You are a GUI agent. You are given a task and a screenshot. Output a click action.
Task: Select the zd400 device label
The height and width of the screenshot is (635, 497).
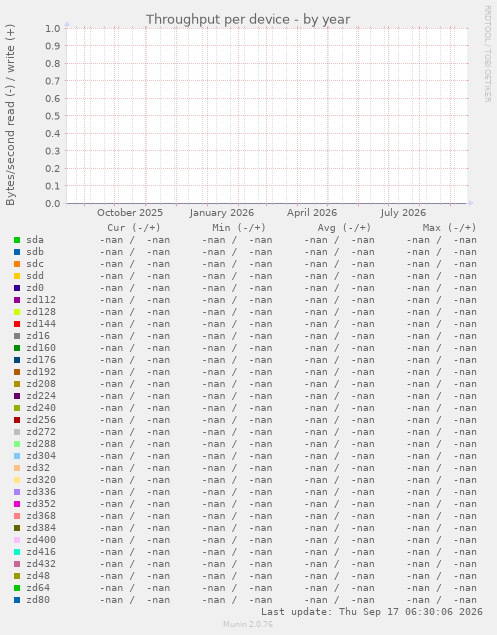41,540
